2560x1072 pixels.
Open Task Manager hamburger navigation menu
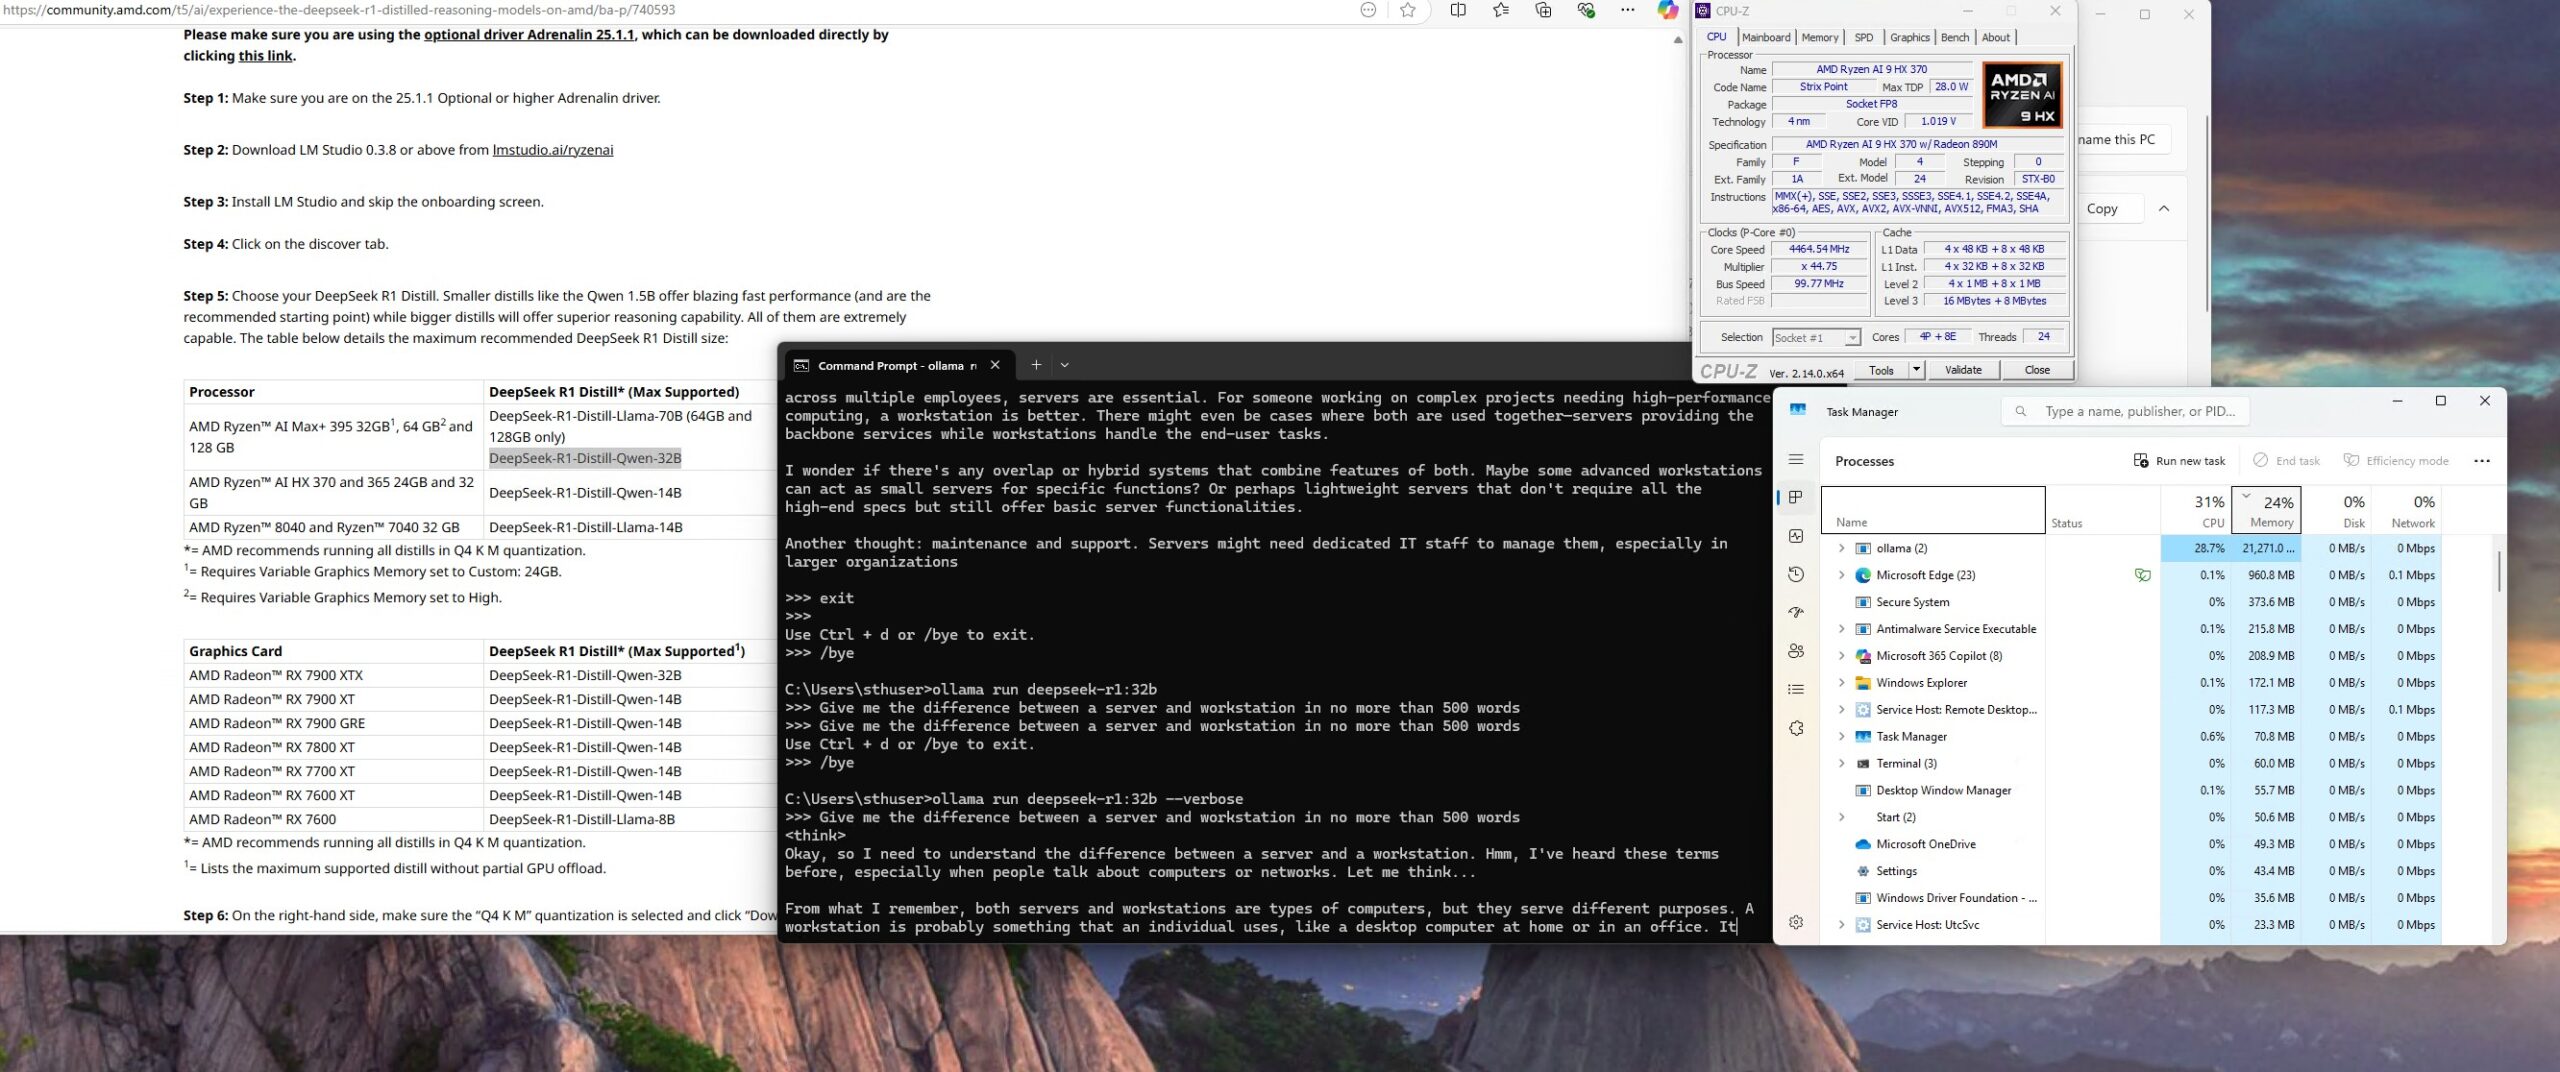point(1796,460)
